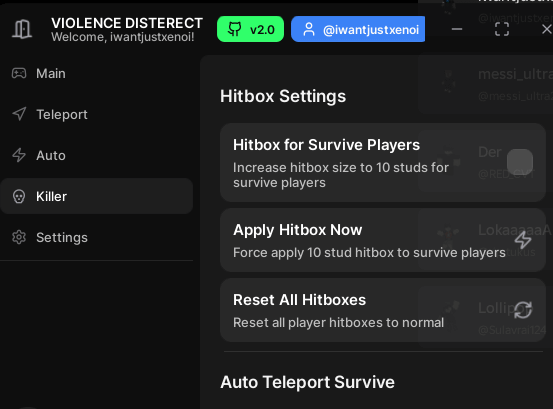Image resolution: width=553 pixels, height=409 pixels.
Task: Click the 'Welcome, iwantjustxenoi!' text
Action: [123, 37]
